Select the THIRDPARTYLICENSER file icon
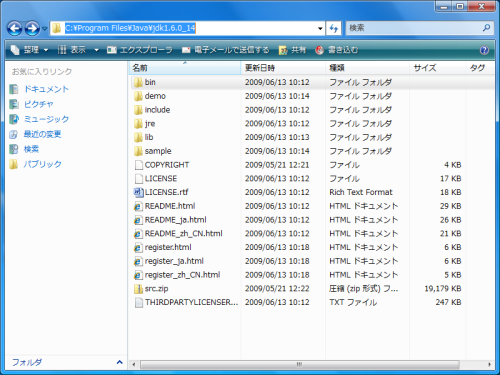 tap(138, 302)
